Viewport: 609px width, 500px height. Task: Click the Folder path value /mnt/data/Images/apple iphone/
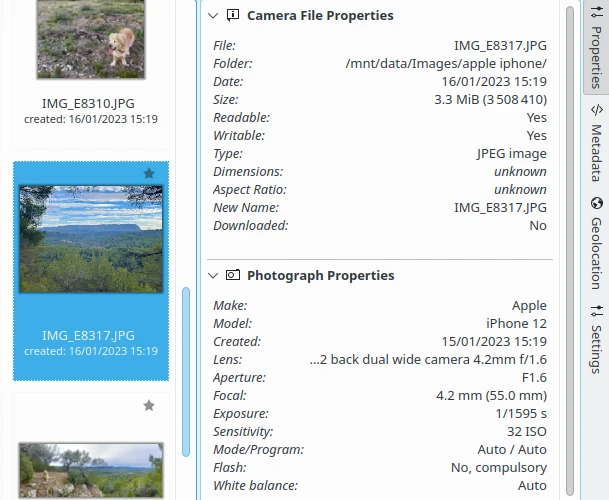446,64
